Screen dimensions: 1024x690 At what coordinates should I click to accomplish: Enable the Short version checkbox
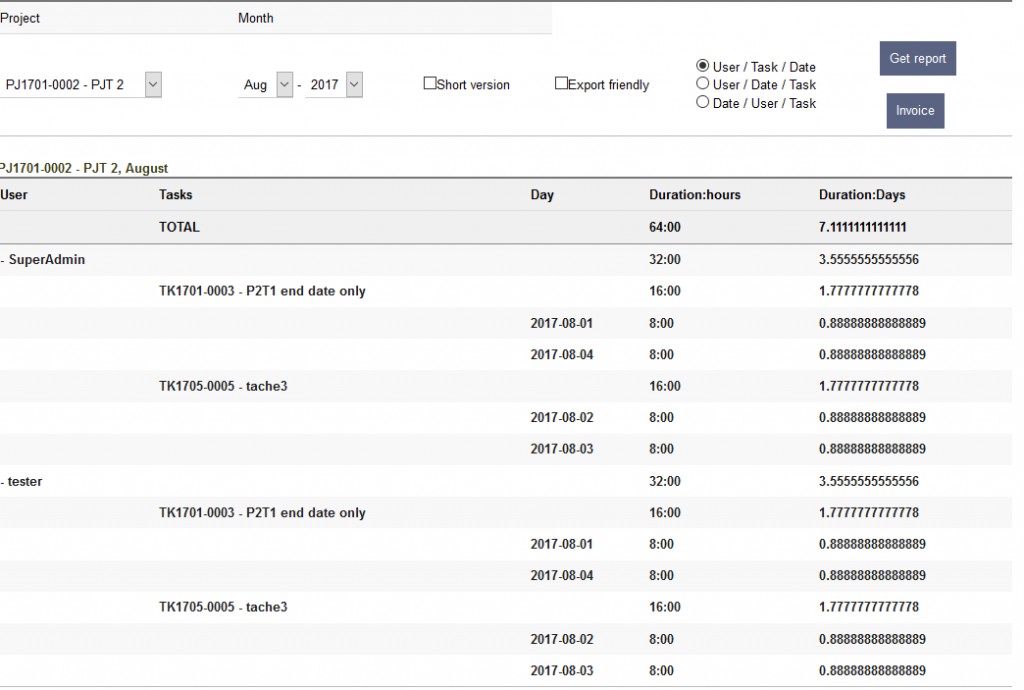[430, 84]
